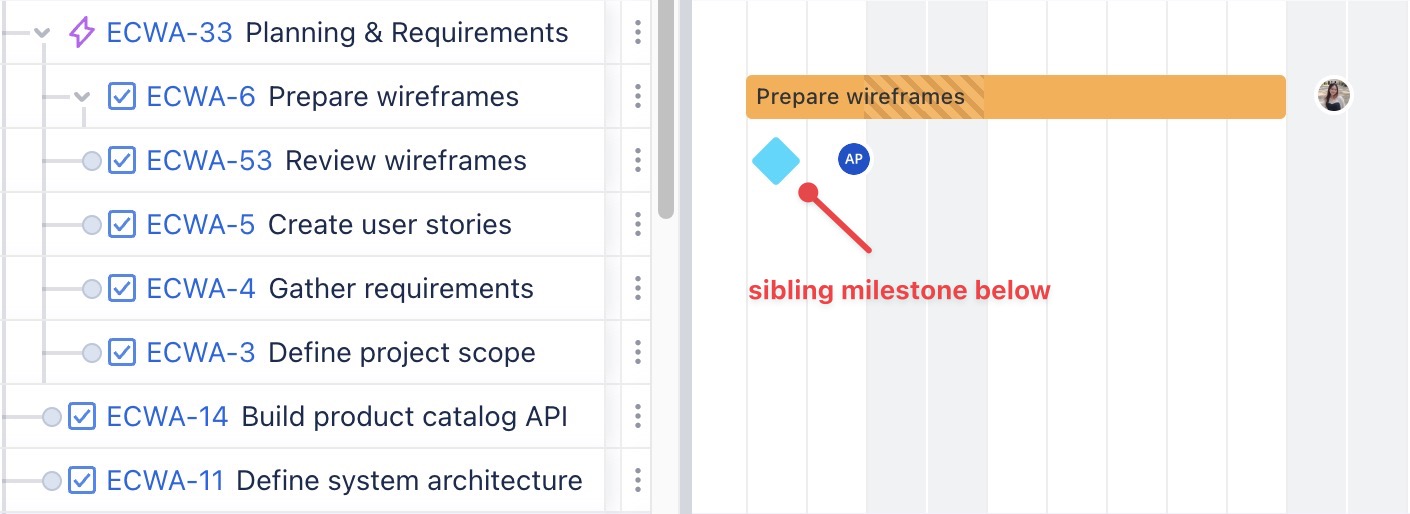Open the ECWA-5 issue key link
Viewport: 1410px width, 514px height.
[x=200, y=225]
